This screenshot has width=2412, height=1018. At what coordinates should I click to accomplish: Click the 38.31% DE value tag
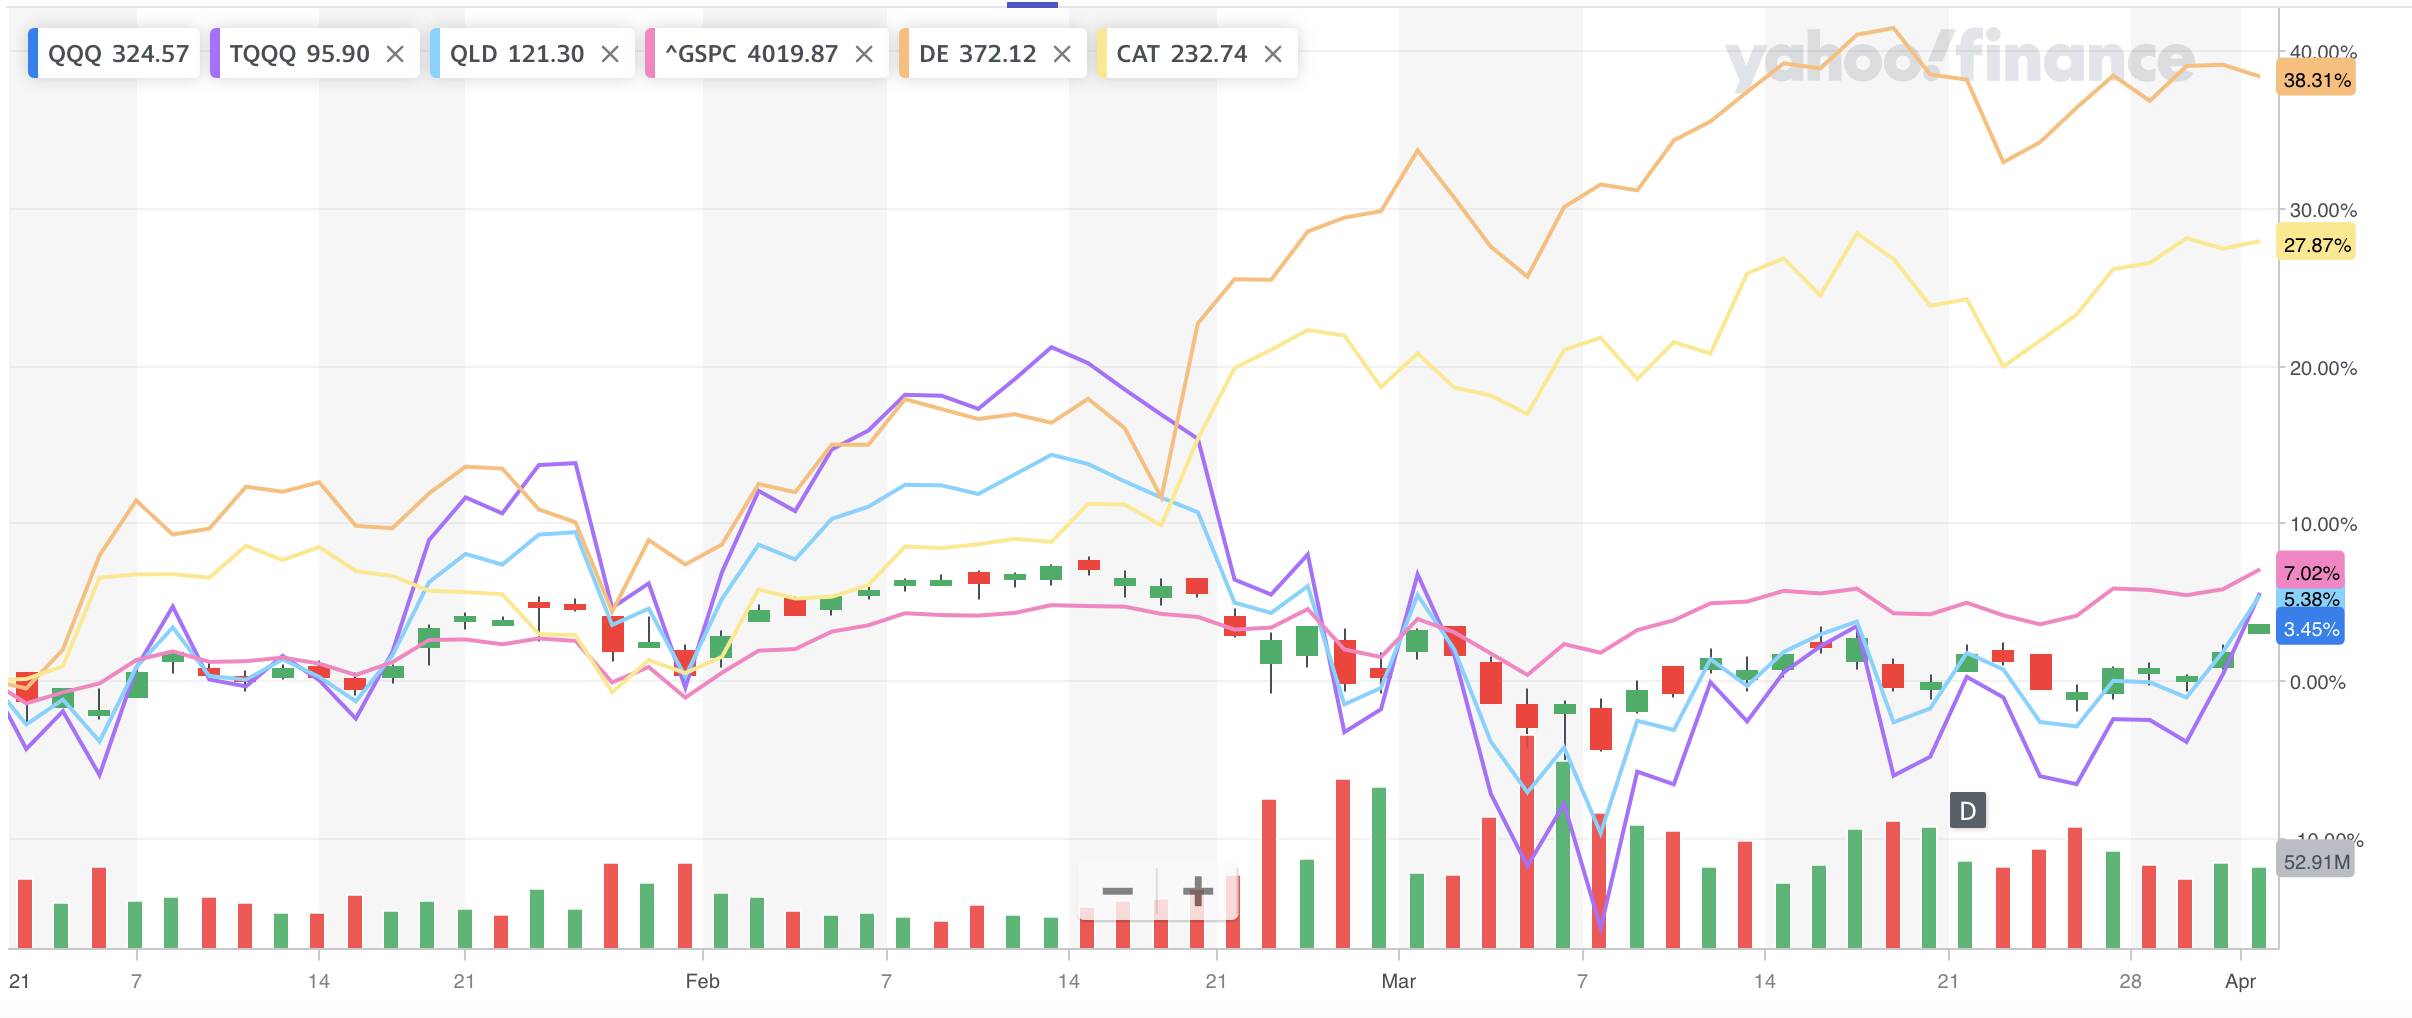pyautogui.click(x=2316, y=80)
